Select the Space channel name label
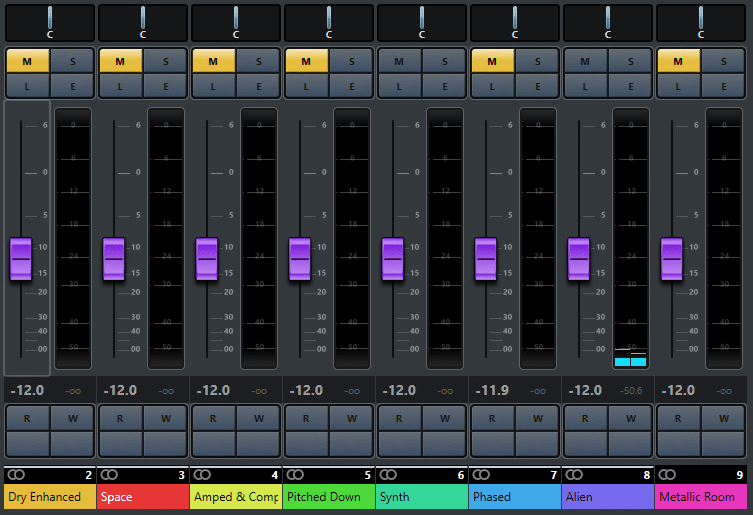Viewport: 753px width, 515px height. click(x=143, y=497)
